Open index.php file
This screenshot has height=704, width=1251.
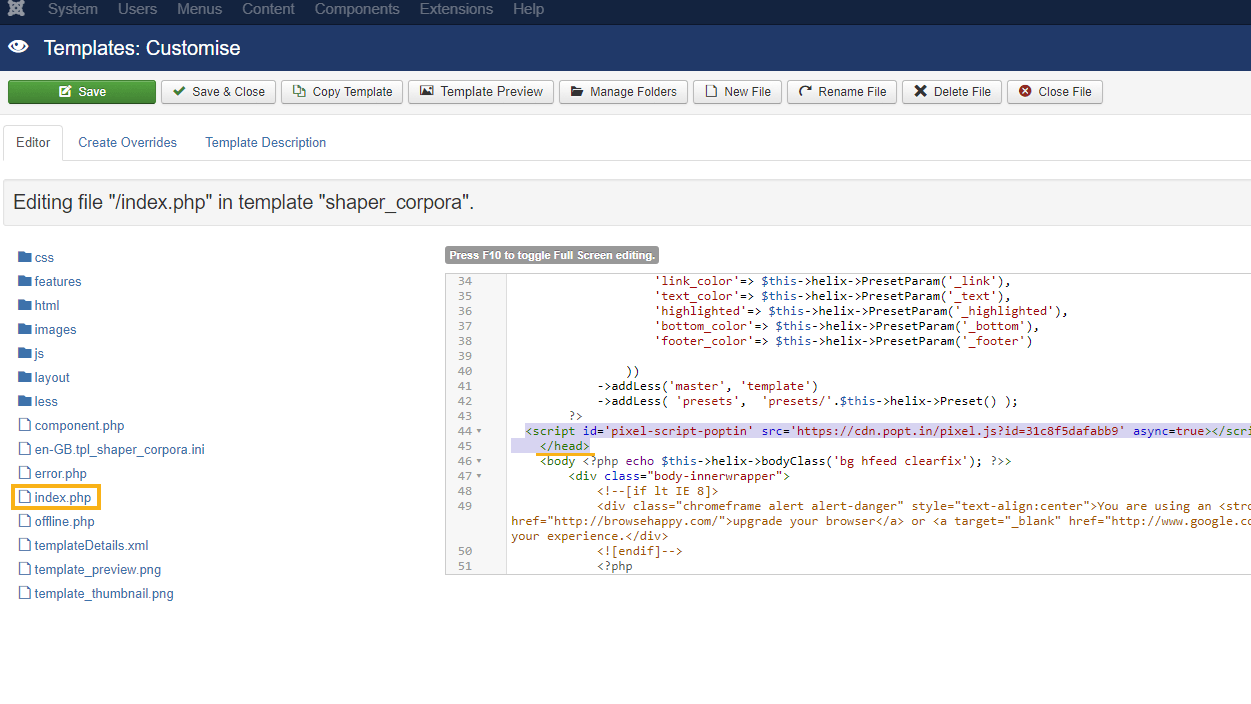tap(62, 497)
